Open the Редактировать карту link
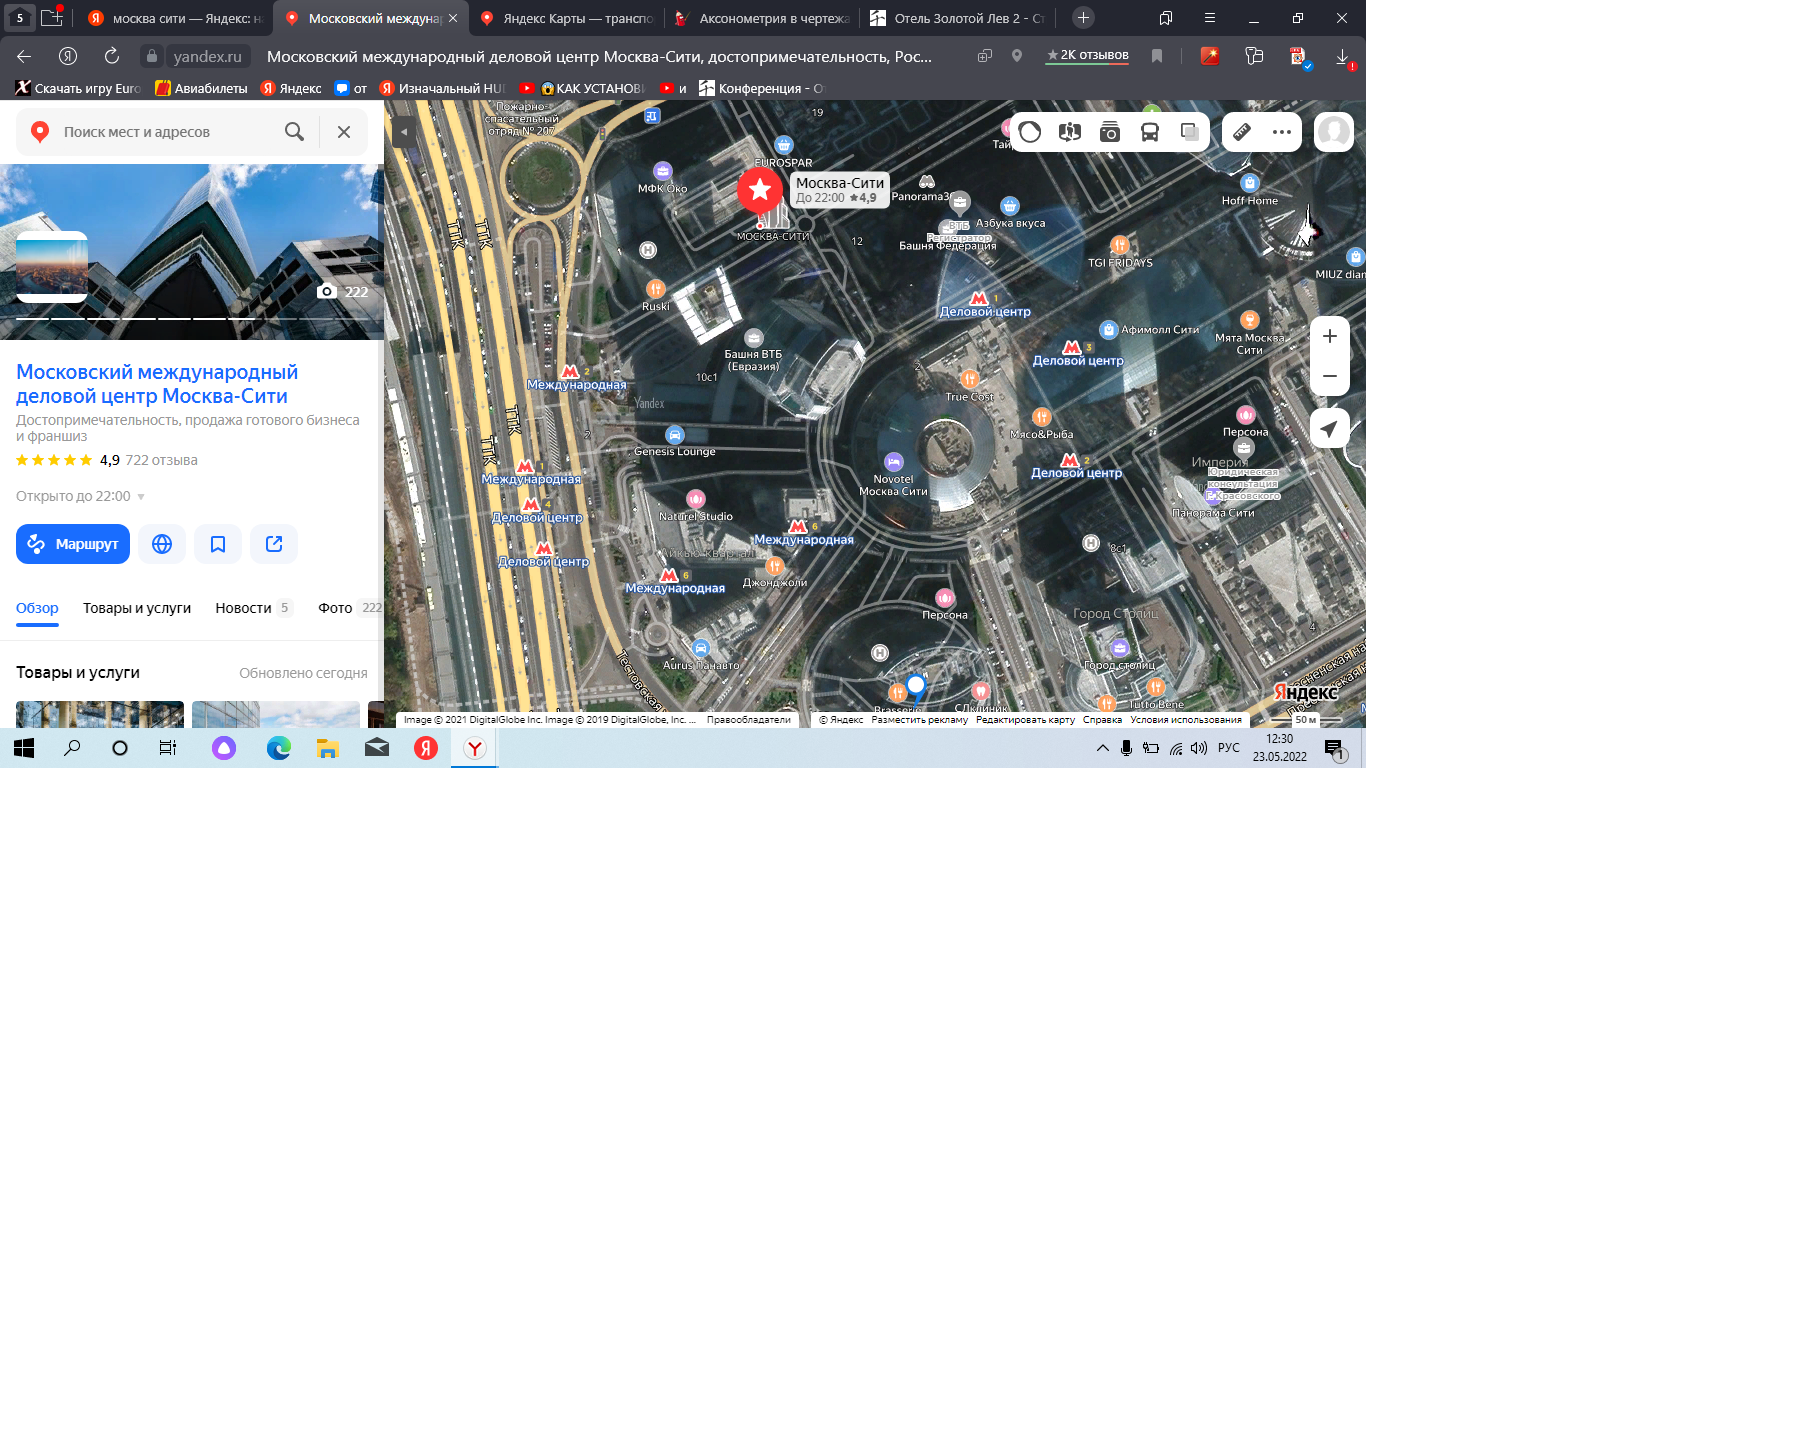This screenshot has width=1798, height=1439. [1025, 720]
